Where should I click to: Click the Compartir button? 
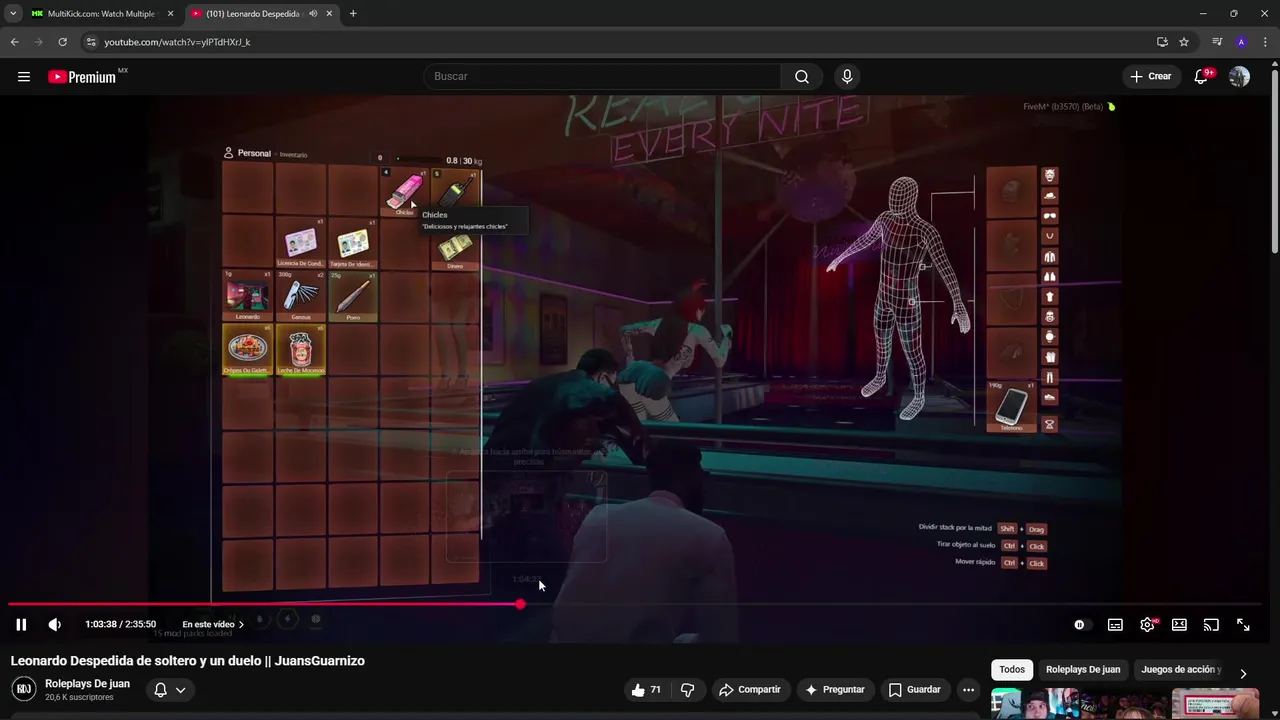pos(750,690)
